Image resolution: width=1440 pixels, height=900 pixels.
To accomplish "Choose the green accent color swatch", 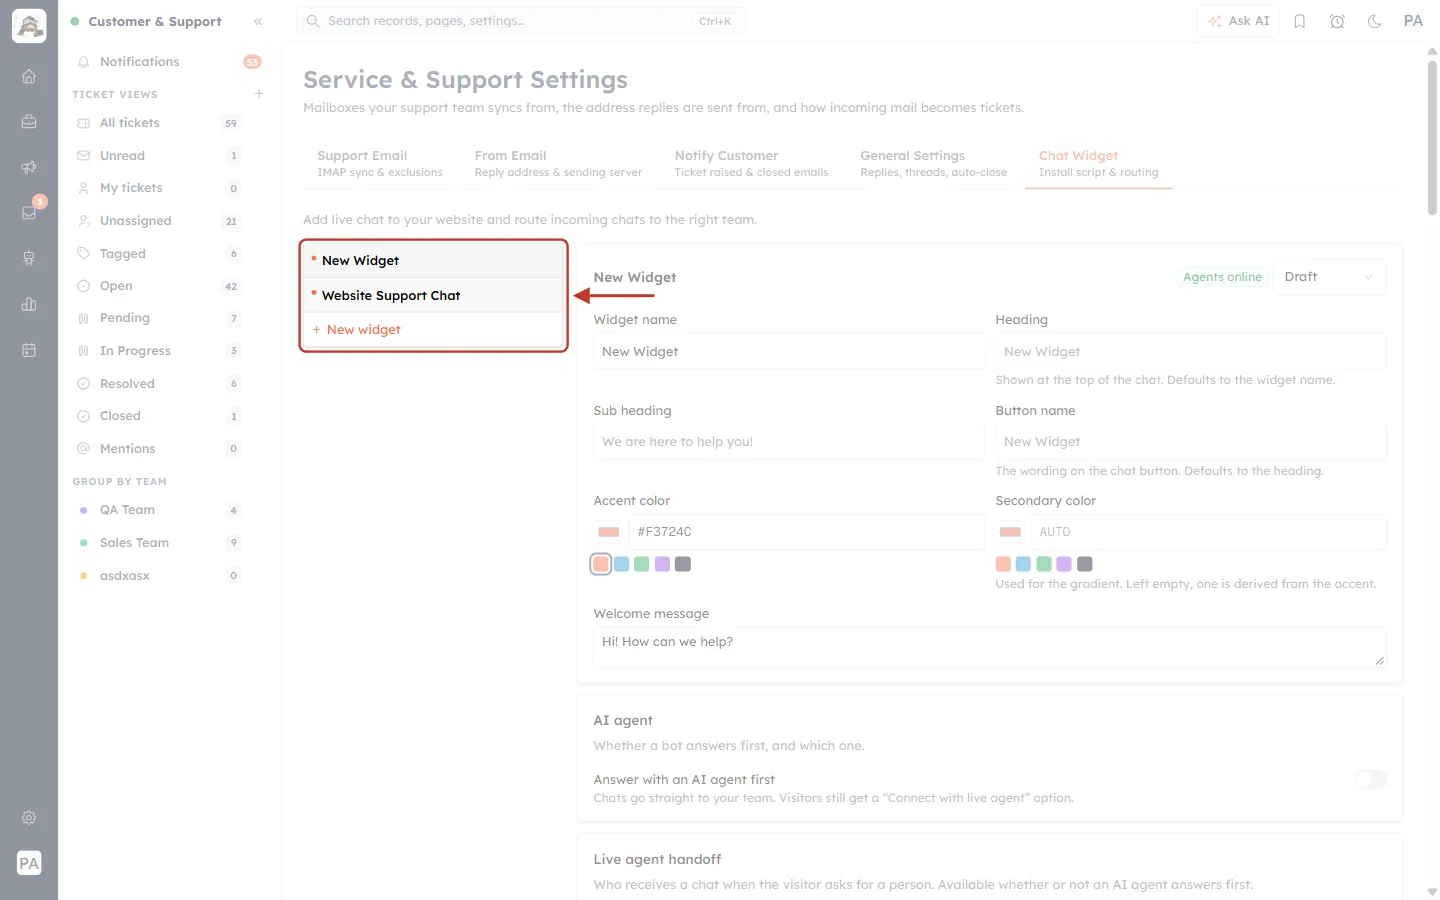I will (x=642, y=564).
